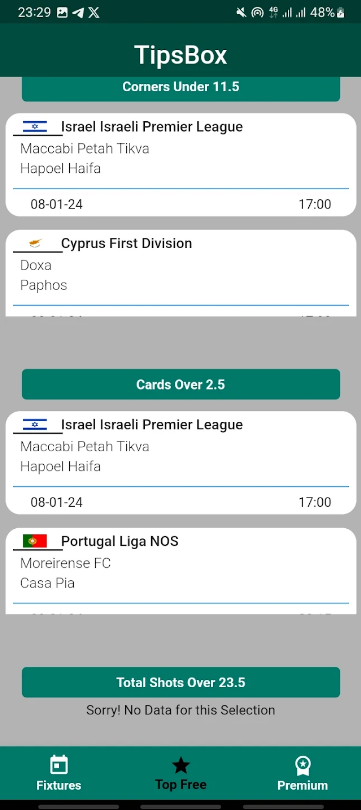Image resolution: width=361 pixels, height=810 pixels.
Task: Tap the Telegram icon in status bar
Action: [x=77, y=13]
